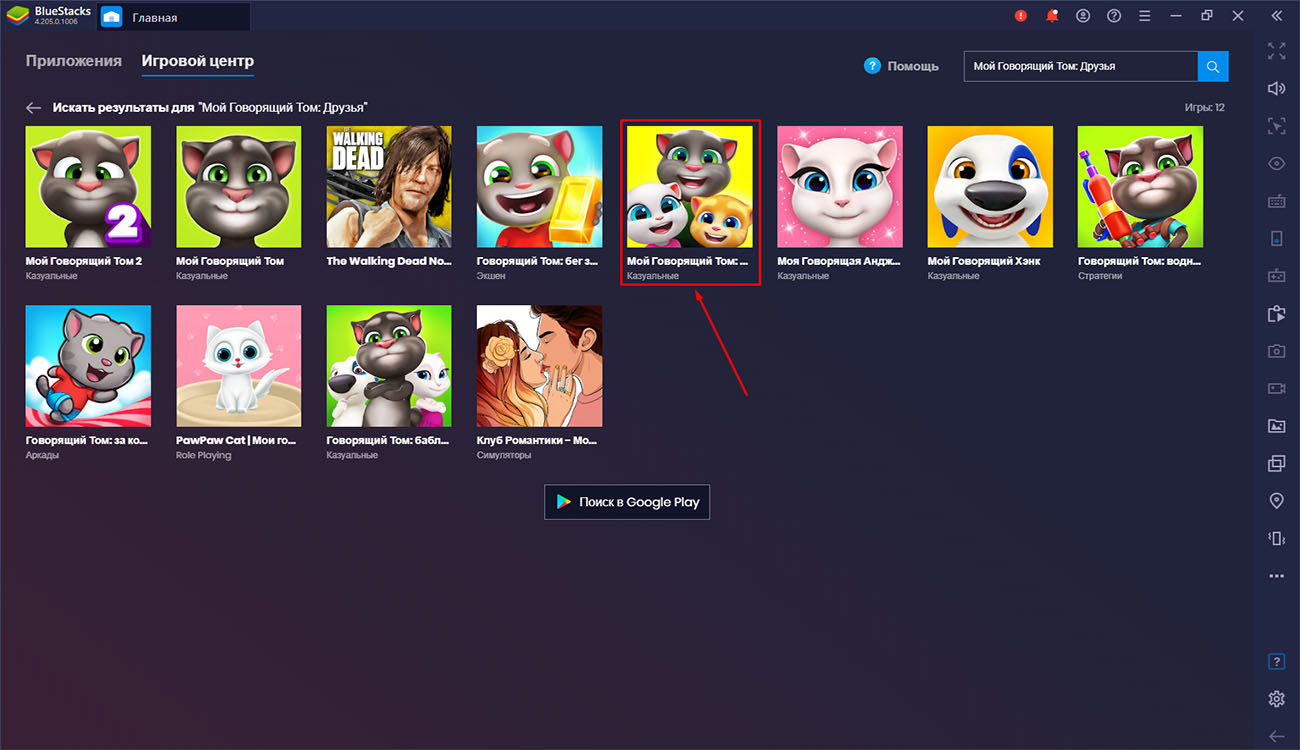Open settings via the gear icon
This screenshot has width=1300, height=750.
tap(1276, 699)
